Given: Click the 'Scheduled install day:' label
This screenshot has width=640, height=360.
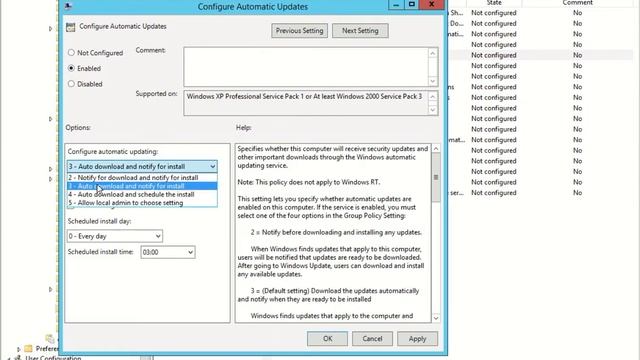Looking at the screenshot, I should tap(99, 221).
